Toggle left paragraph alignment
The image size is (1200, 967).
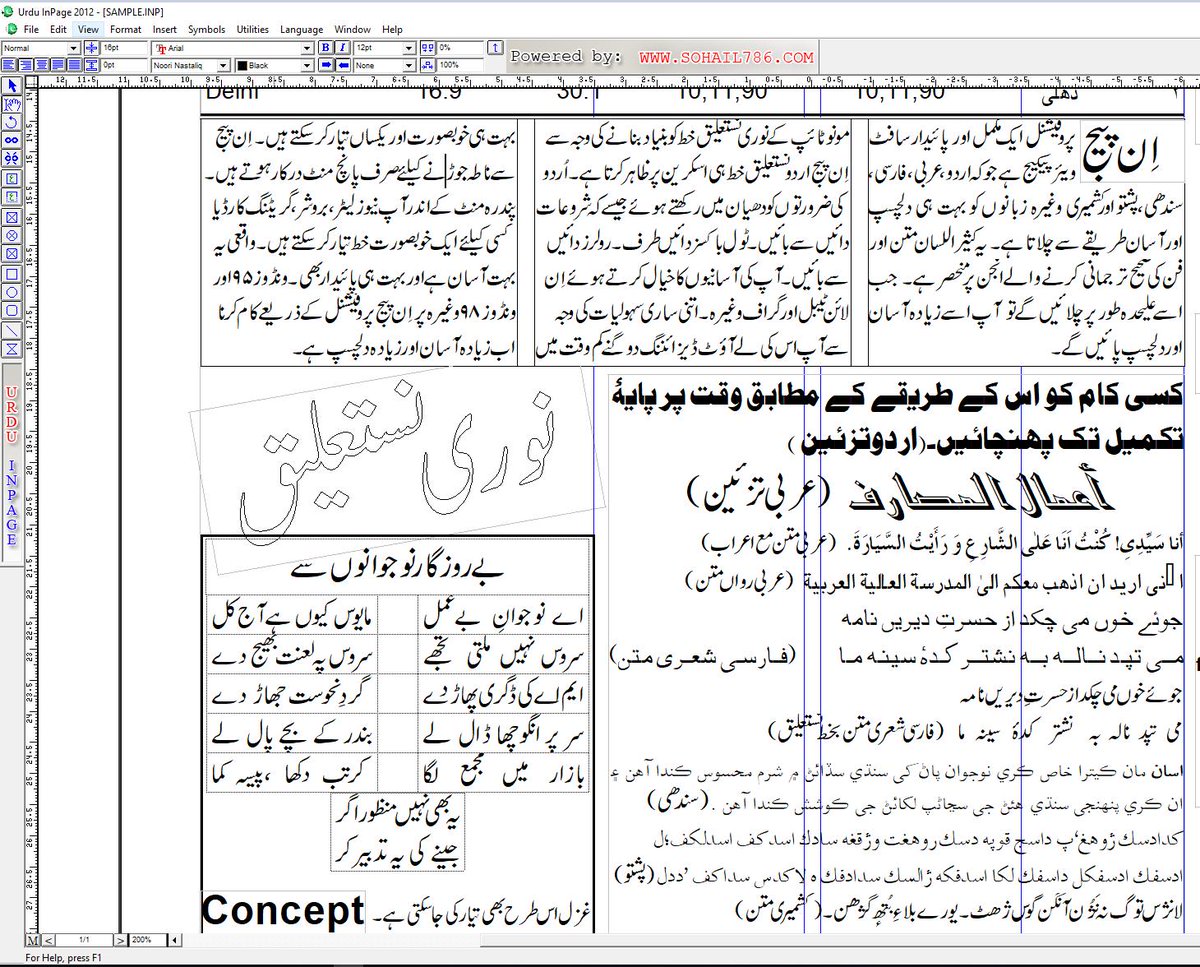[x=9, y=65]
